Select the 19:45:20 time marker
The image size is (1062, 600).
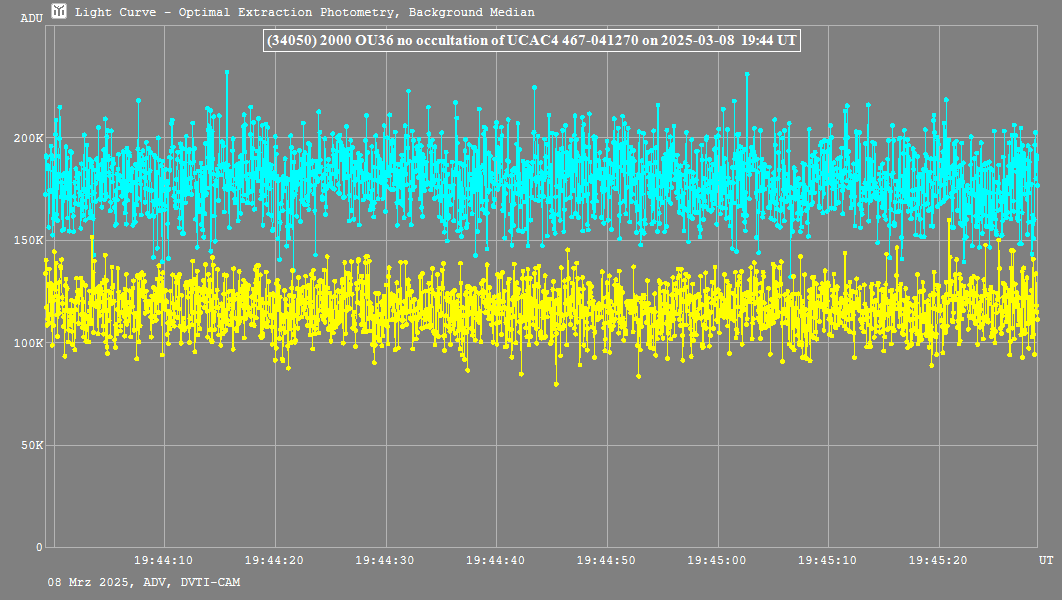point(939,561)
